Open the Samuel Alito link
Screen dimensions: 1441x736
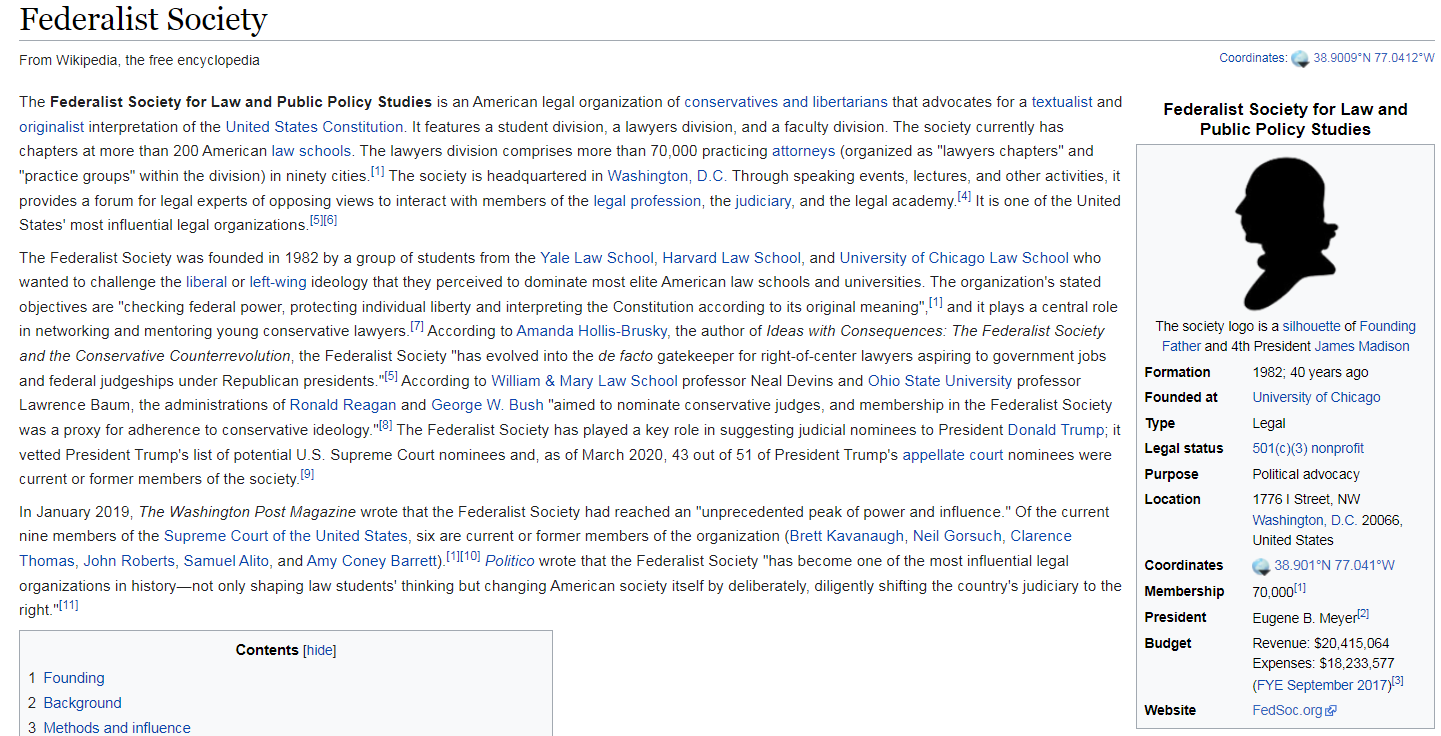click(227, 561)
